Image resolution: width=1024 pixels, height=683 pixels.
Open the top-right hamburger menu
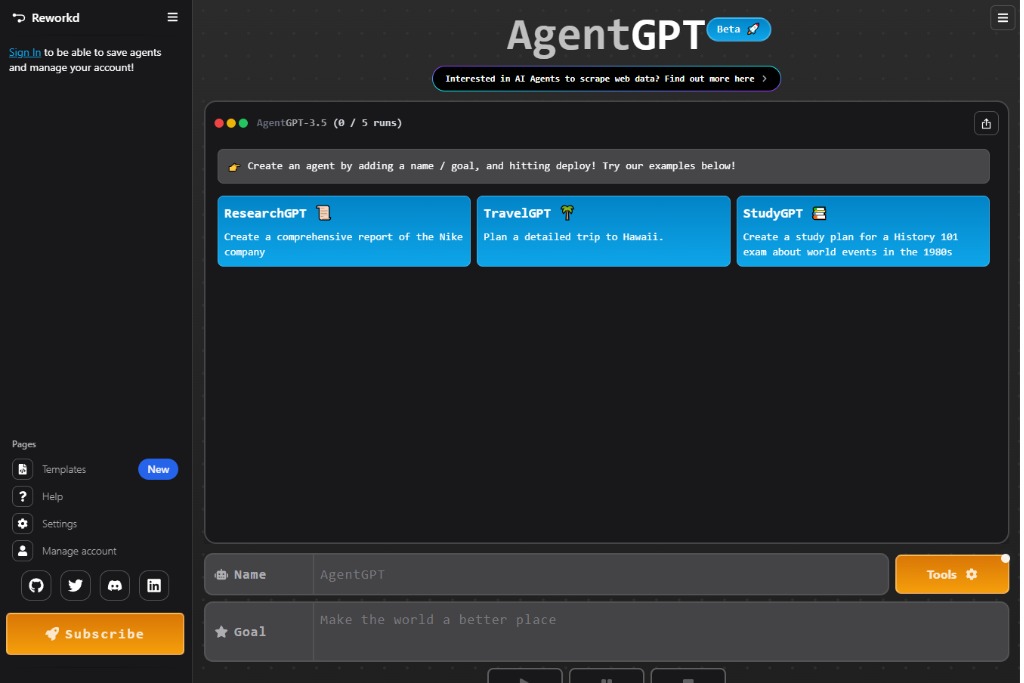pyautogui.click(x=1002, y=17)
